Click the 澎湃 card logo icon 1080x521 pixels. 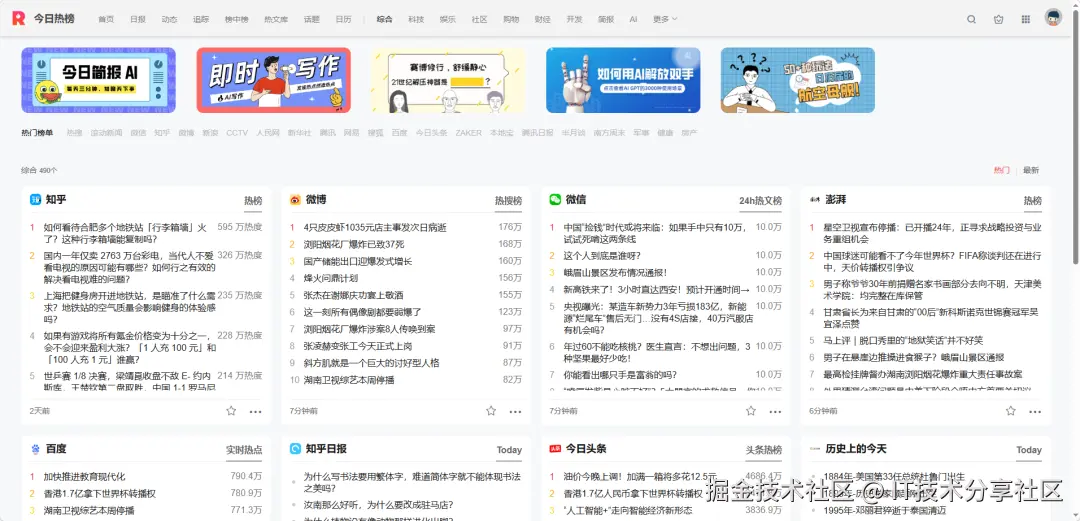coord(815,200)
